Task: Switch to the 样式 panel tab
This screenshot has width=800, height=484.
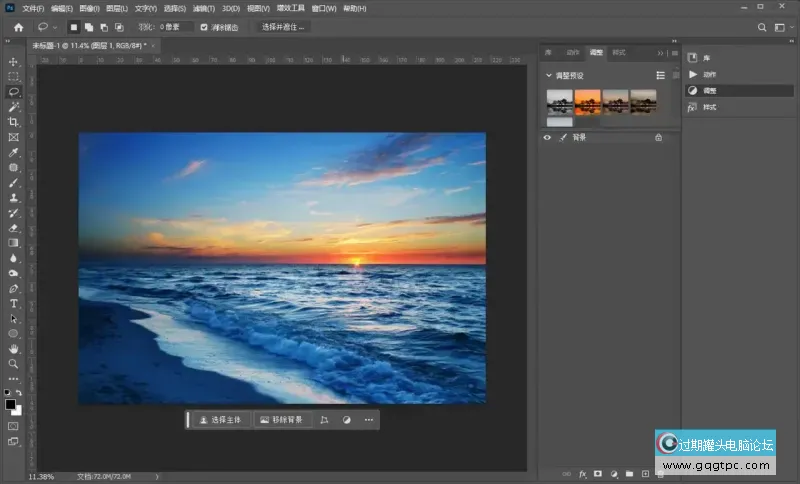Action: coord(619,53)
